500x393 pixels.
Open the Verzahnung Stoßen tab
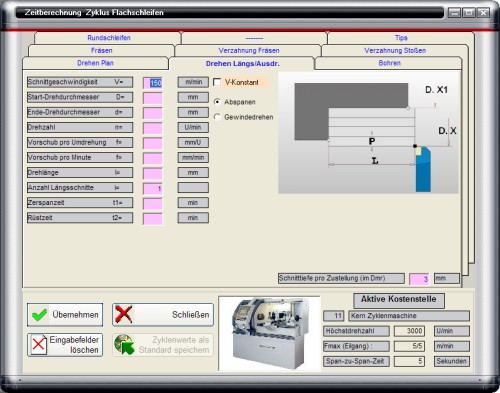click(395, 50)
